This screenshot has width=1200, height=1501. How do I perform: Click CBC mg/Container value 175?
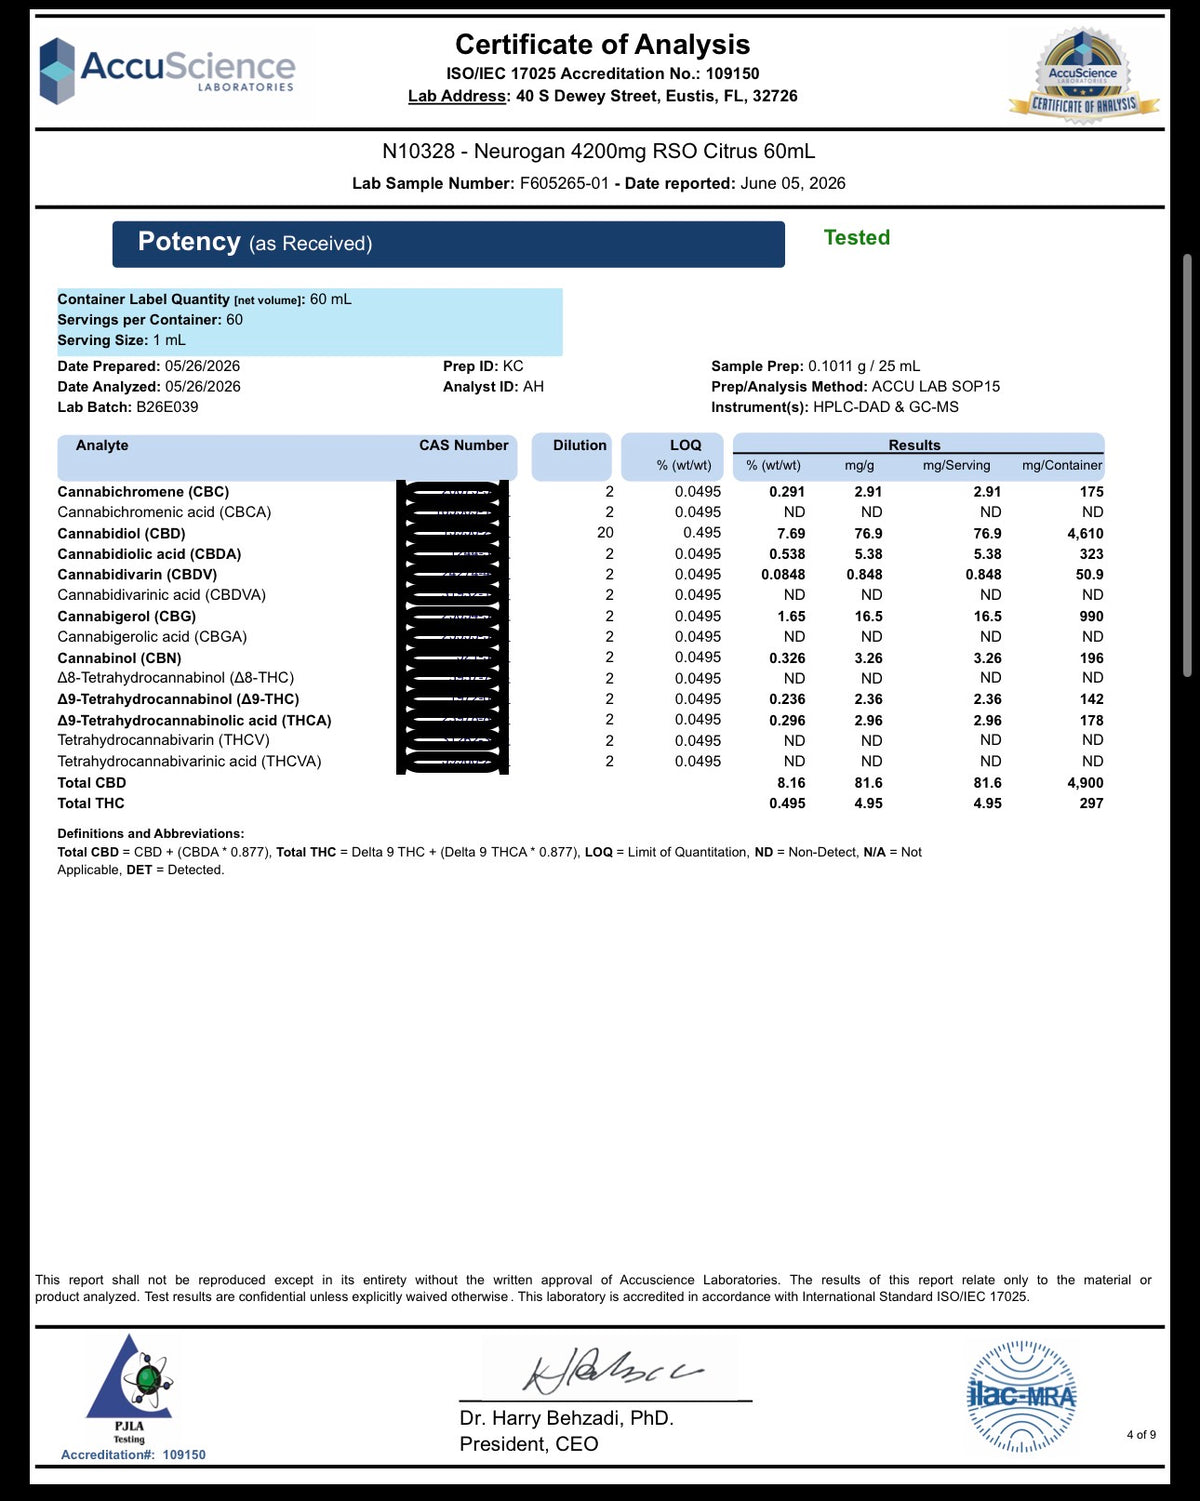1091,492
